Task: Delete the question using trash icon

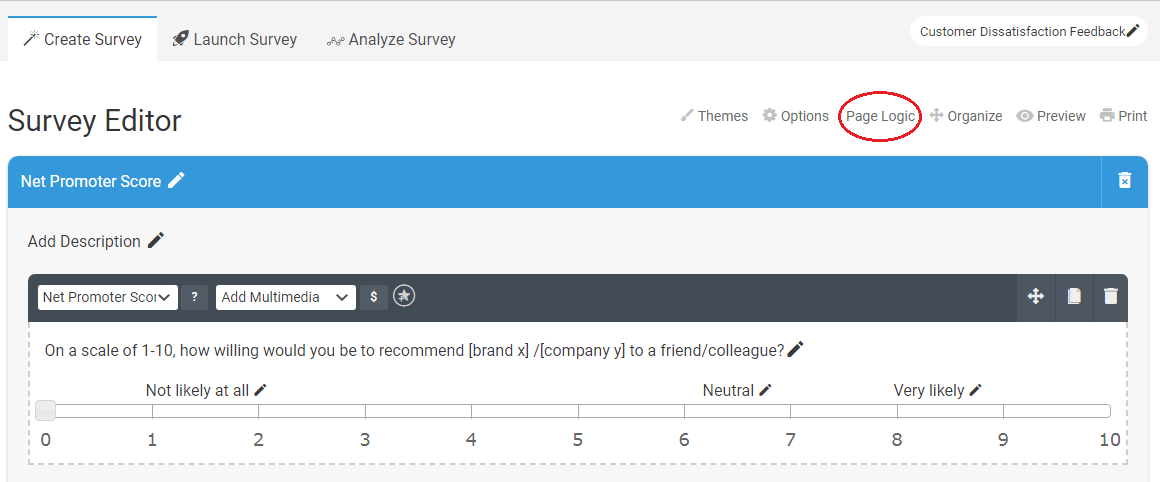Action: pos(1110,297)
